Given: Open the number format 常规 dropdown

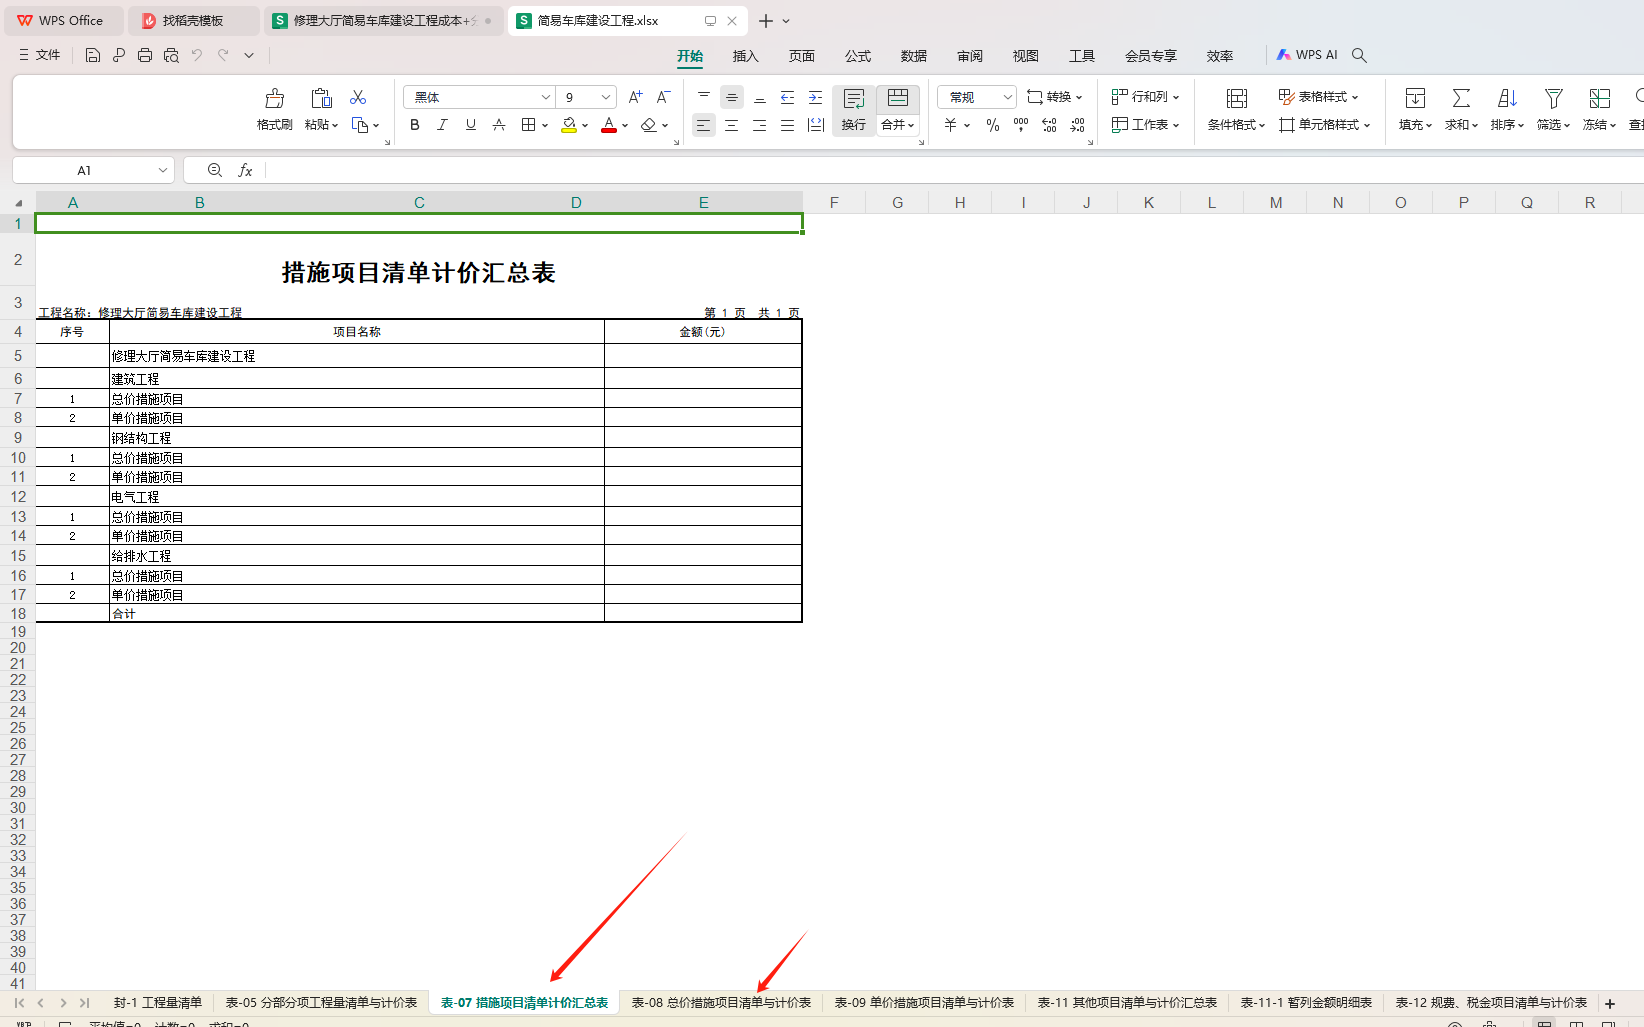Looking at the screenshot, I should pos(1007,97).
